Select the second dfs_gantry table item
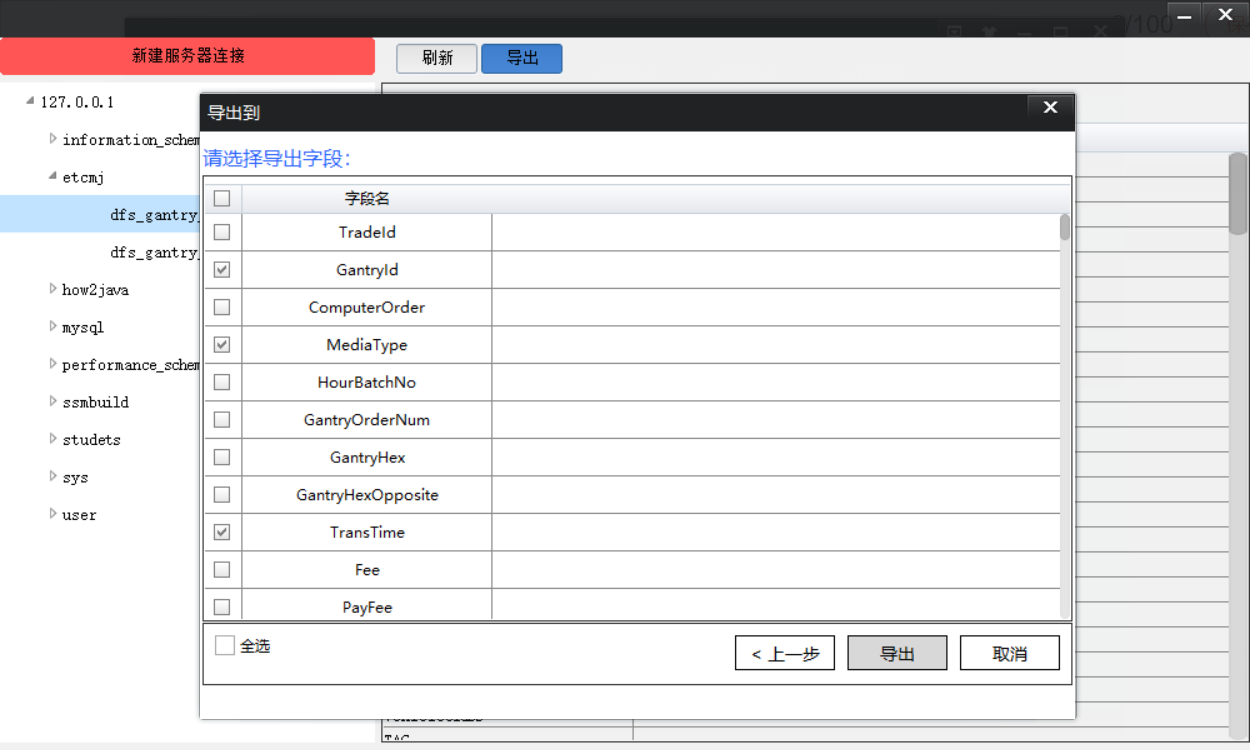The image size is (1250, 750). pos(155,253)
